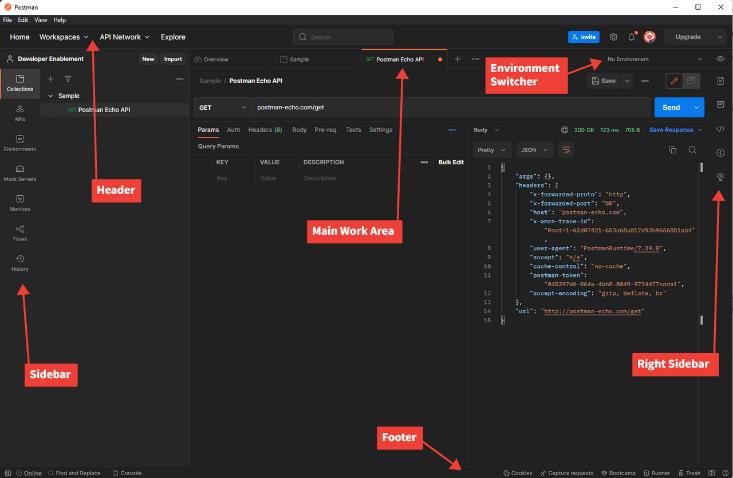This screenshot has width=733, height=478.
Task: Expand the Upgrade dropdown arrow
Action: tap(720, 37)
